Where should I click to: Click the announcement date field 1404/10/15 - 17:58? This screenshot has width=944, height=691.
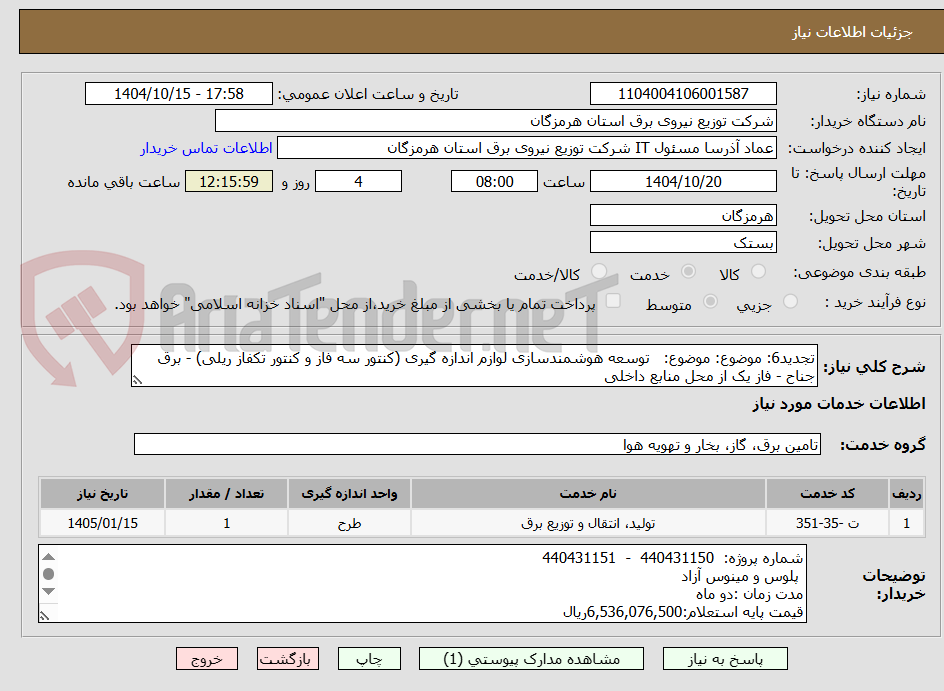click(x=179, y=94)
